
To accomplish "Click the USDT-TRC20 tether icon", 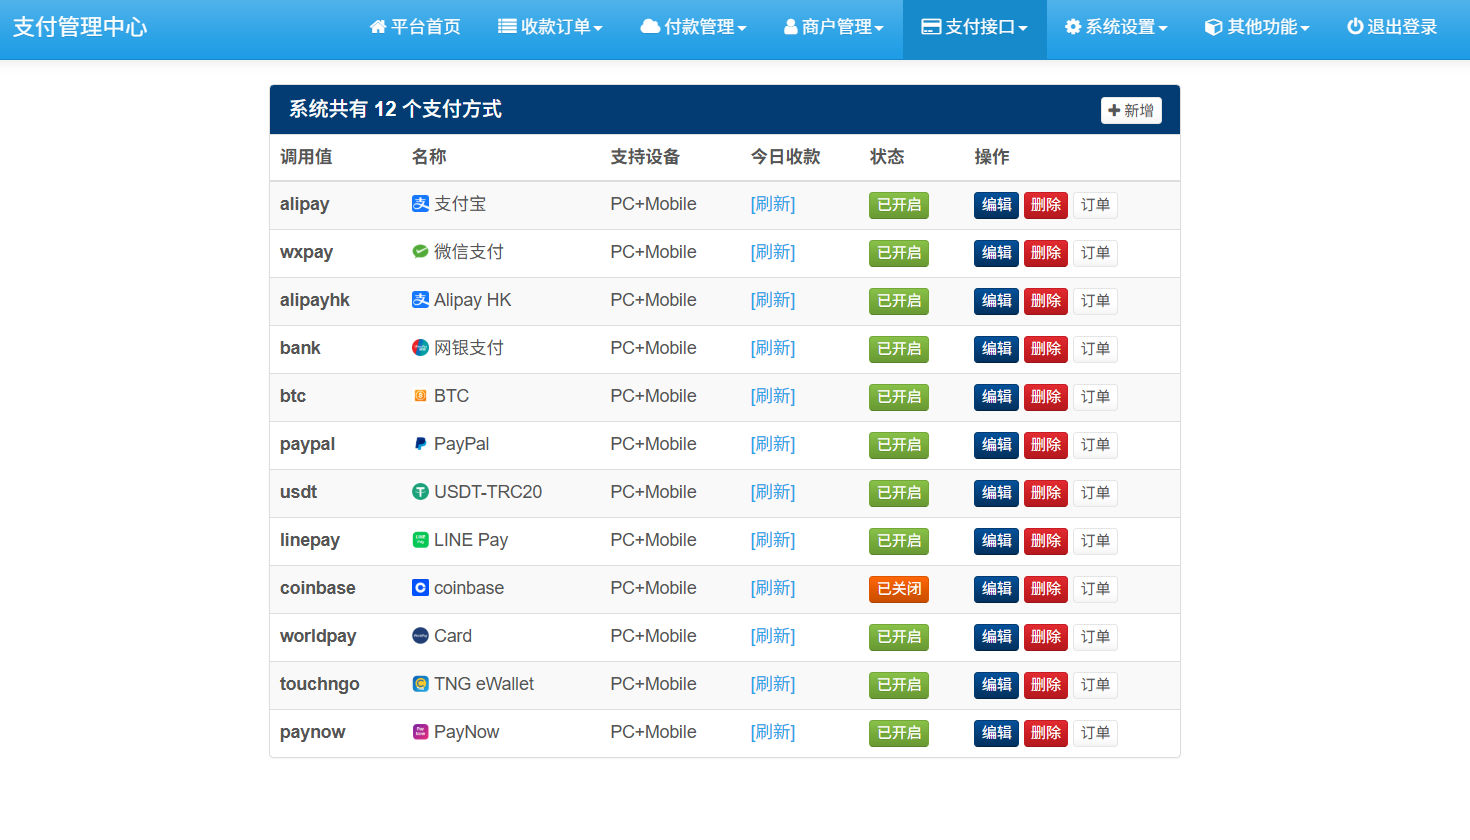I will (x=420, y=492).
